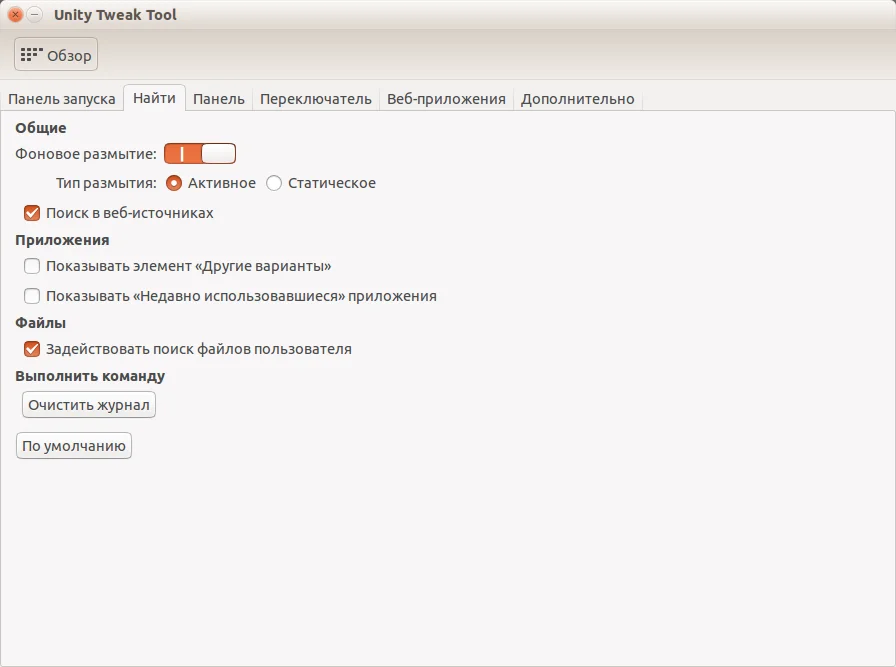Toggle the Фоновое размытие switch
Image resolution: width=896 pixels, height=667 pixels.
coord(200,154)
